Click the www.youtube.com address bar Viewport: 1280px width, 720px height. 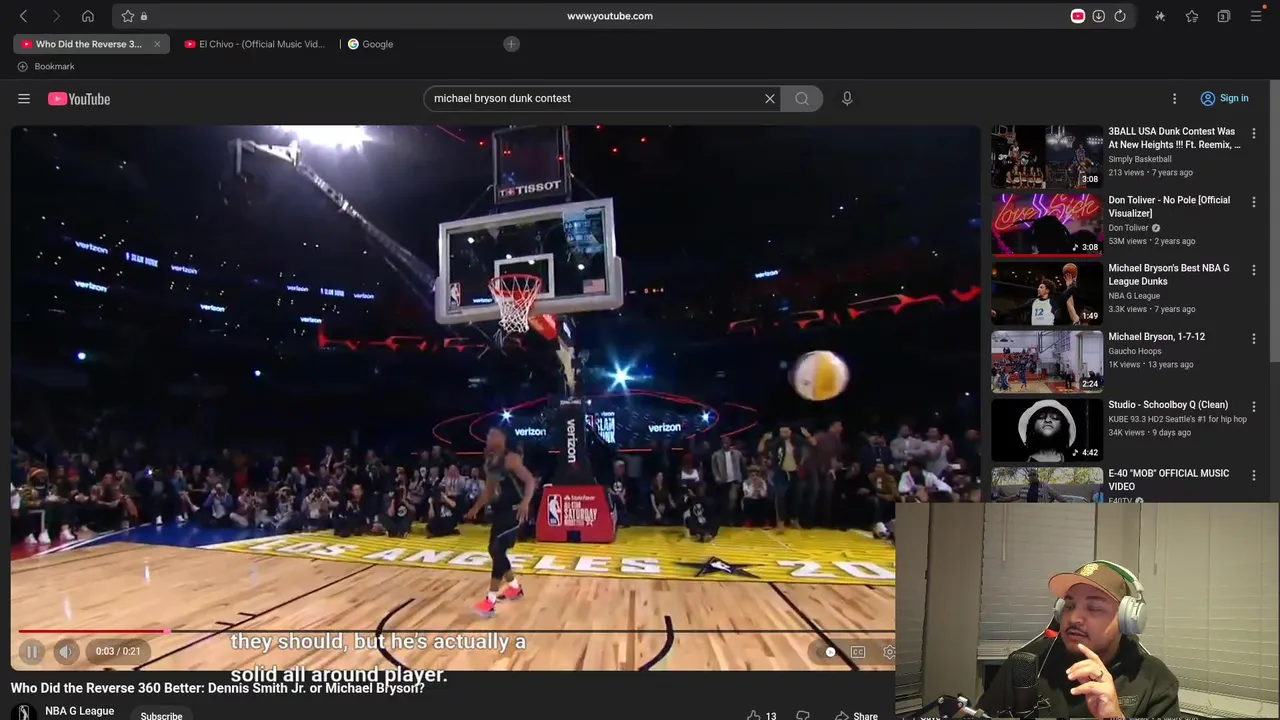coord(610,16)
